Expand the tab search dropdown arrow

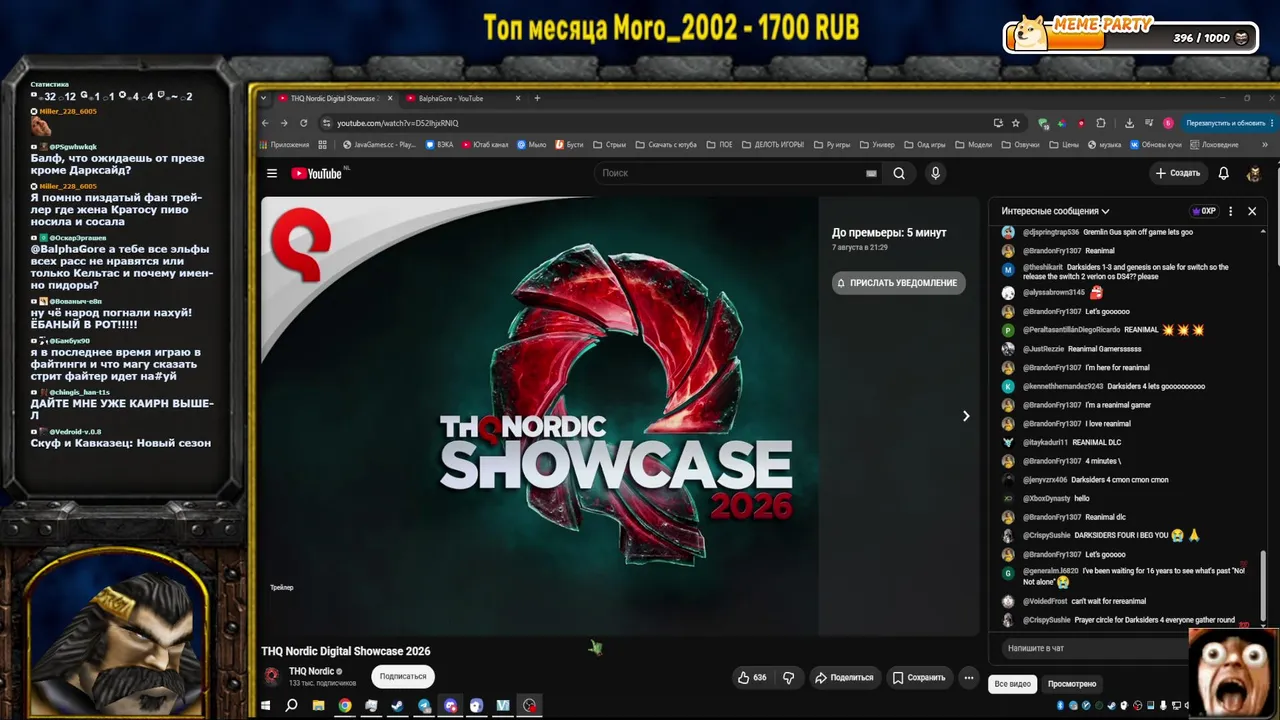(264, 98)
